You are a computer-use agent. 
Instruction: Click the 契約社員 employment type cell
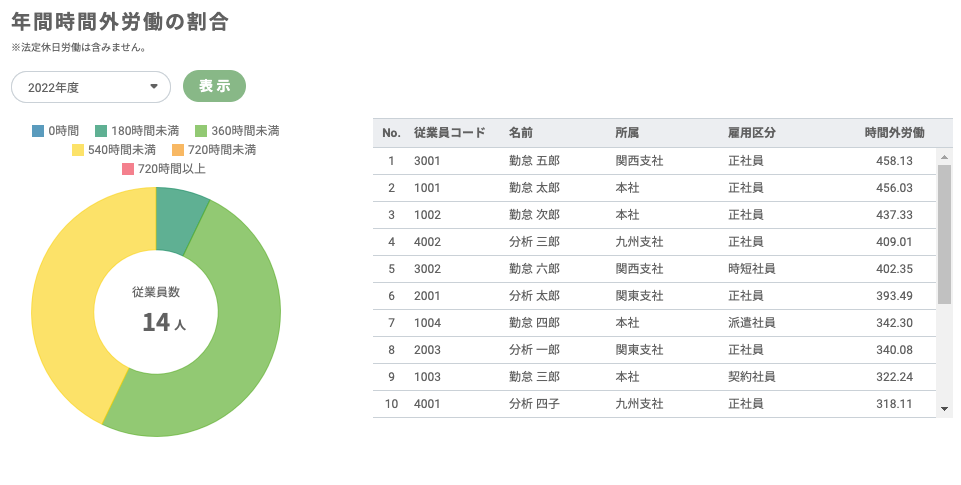click(751, 377)
